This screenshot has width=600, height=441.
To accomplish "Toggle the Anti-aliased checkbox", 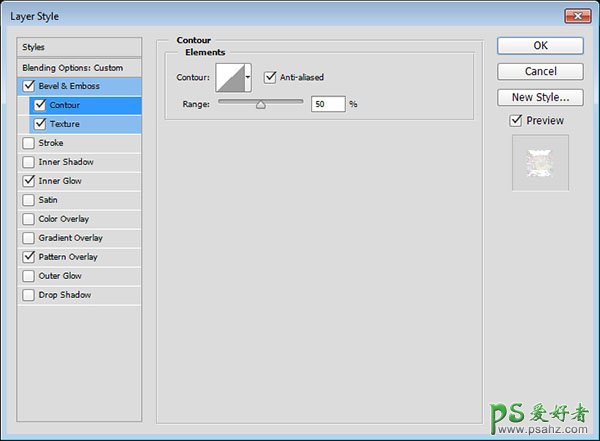I will click(270, 77).
